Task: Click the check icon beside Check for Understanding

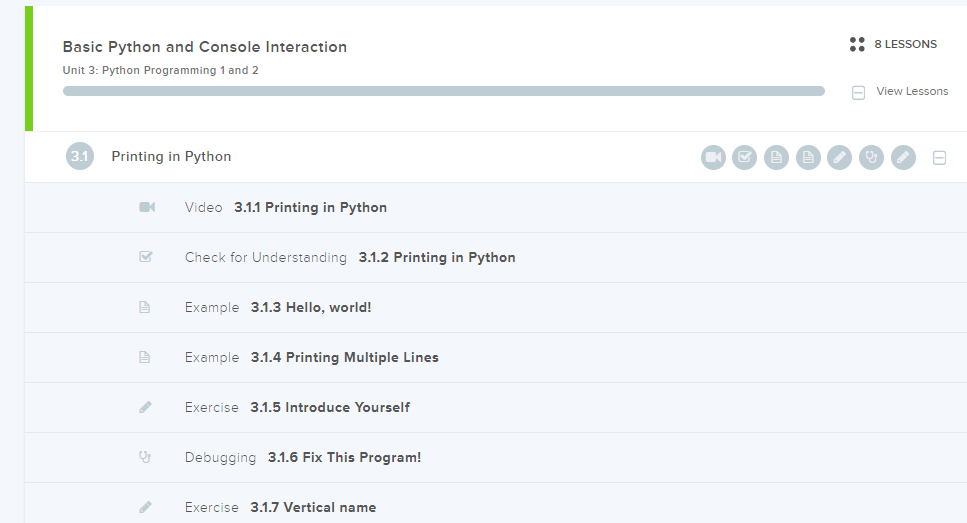Action: [x=146, y=257]
